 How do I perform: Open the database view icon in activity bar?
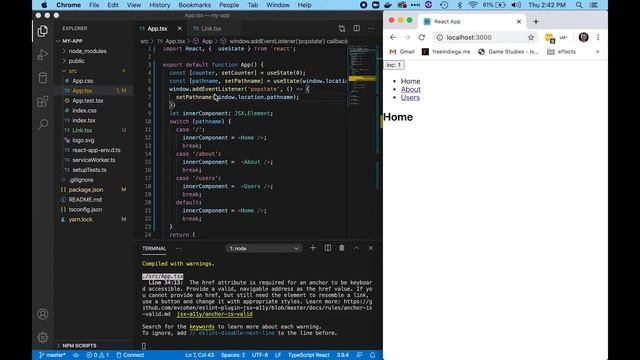tap(42, 78)
